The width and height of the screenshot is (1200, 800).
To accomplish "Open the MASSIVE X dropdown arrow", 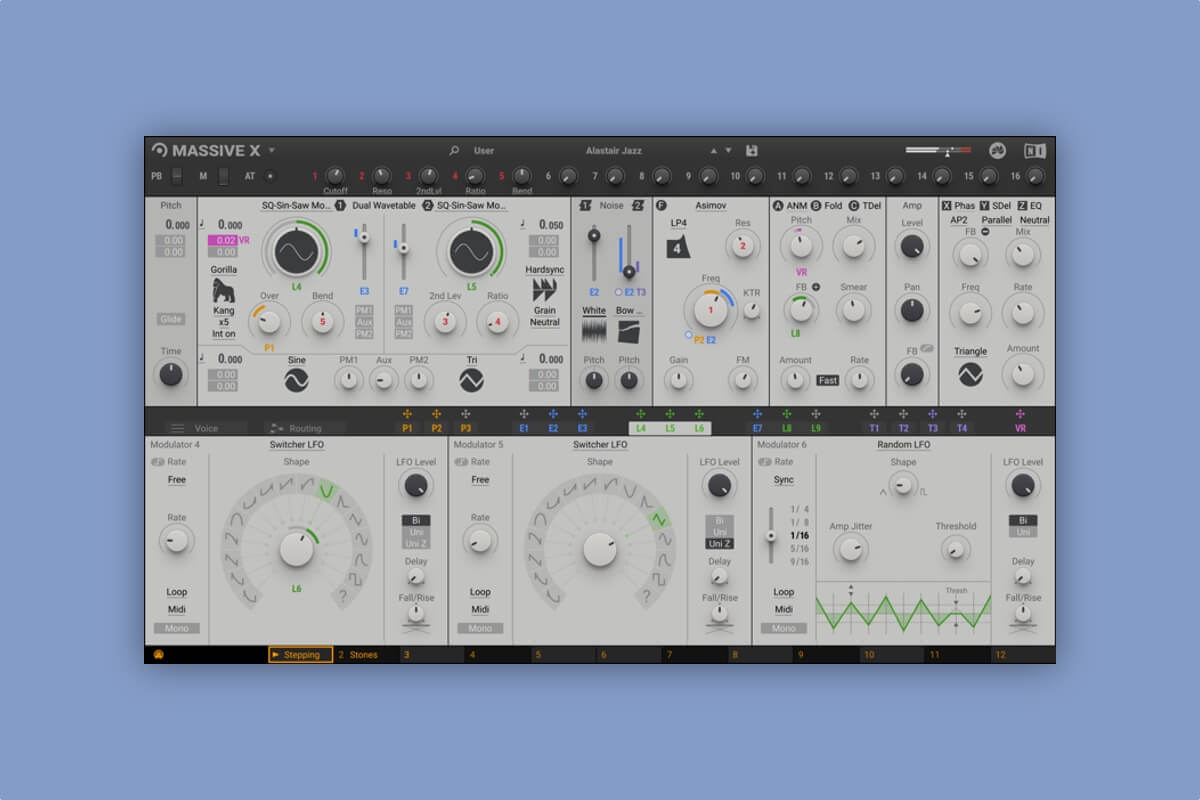I will (x=270, y=150).
